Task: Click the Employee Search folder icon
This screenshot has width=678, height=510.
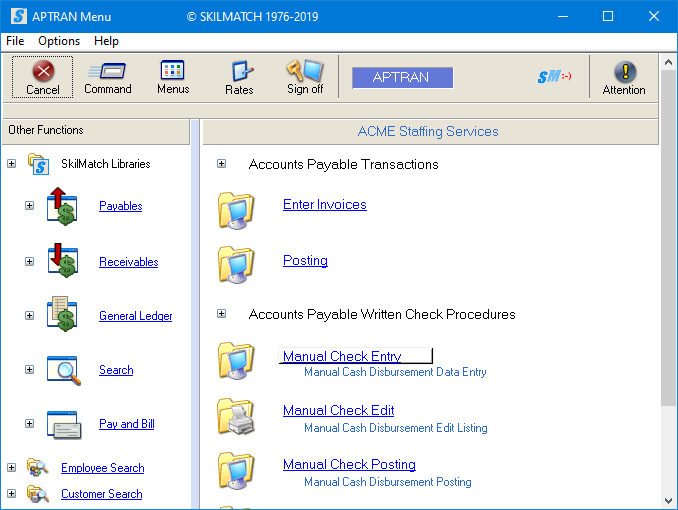Action: pyautogui.click(x=38, y=467)
